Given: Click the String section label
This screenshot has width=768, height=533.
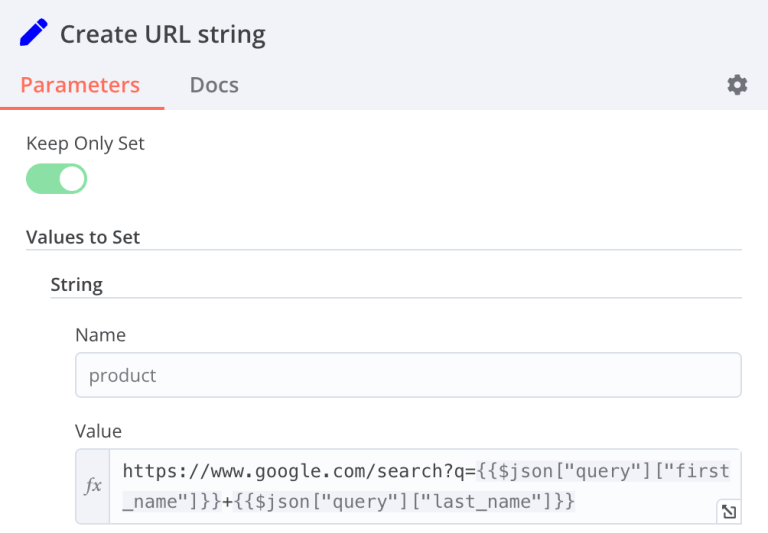Looking at the screenshot, I should (76, 285).
